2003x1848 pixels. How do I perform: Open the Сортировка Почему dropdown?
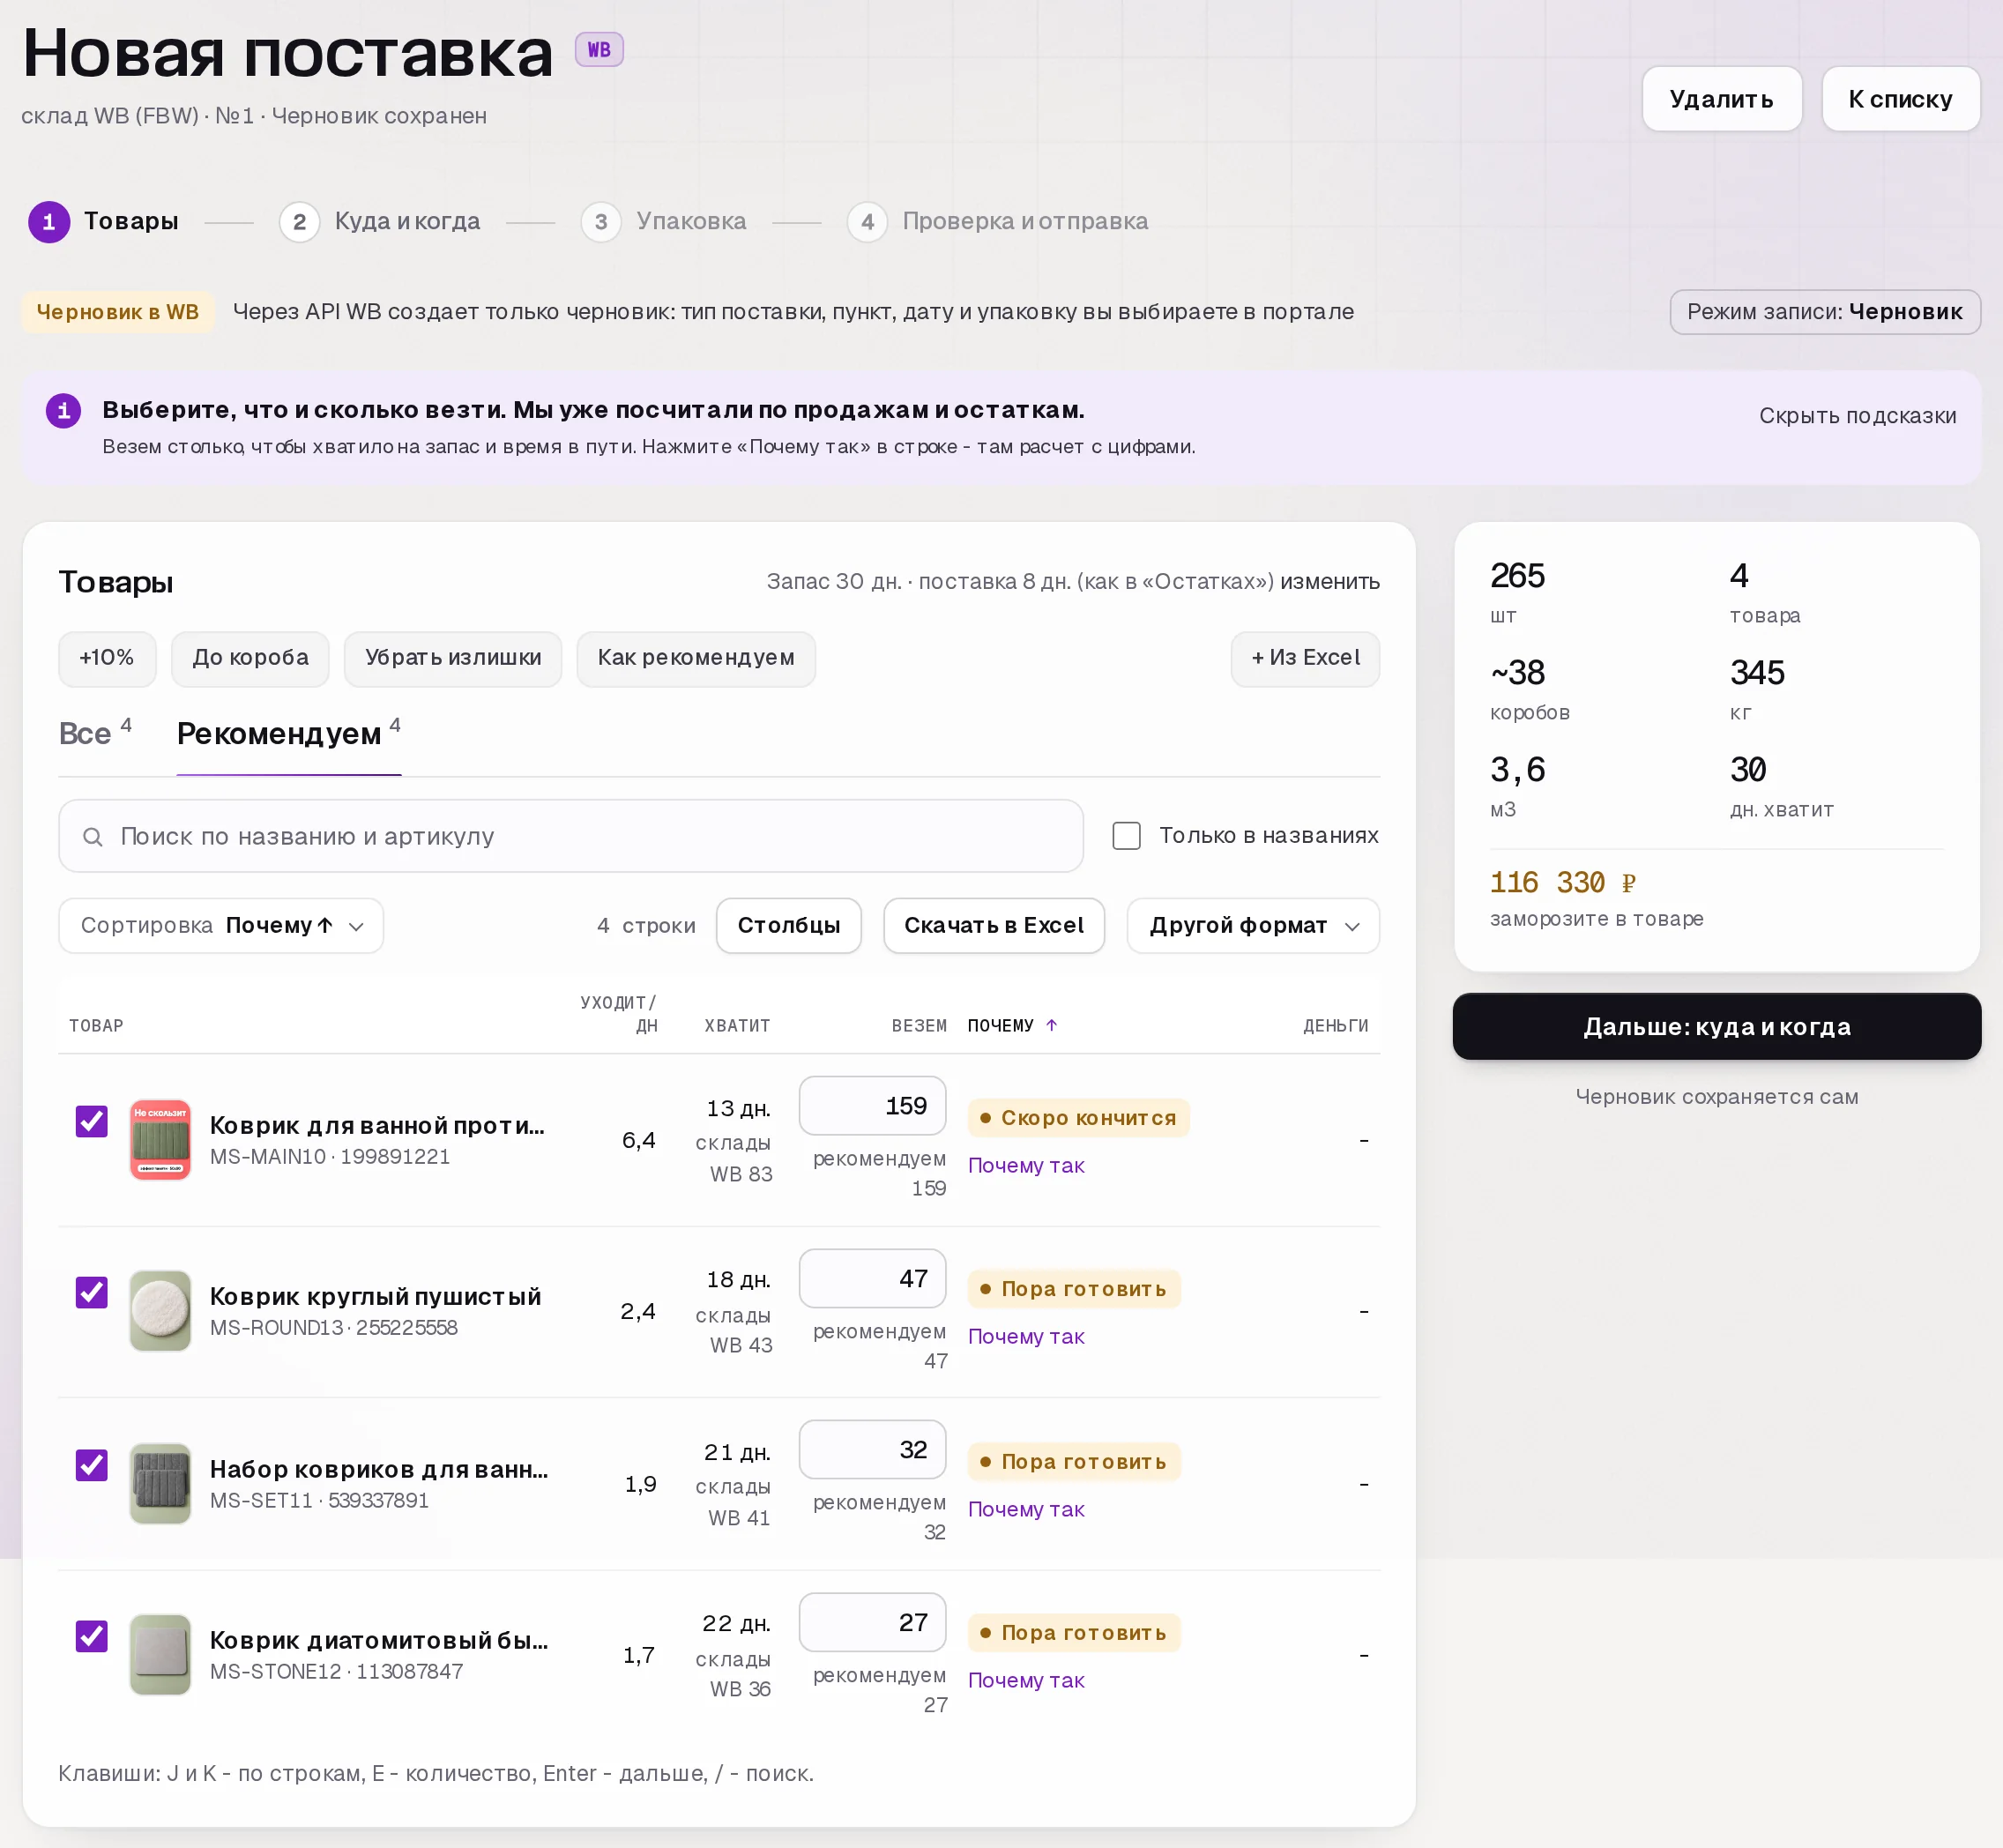pyautogui.click(x=221, y=926)
